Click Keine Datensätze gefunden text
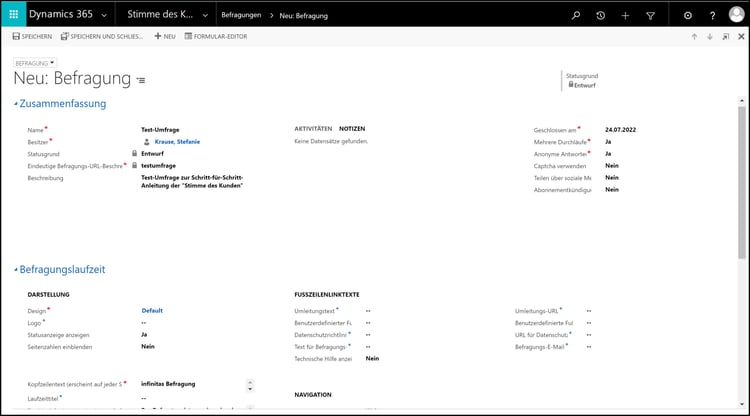750x416 pixels. point(331,141)
